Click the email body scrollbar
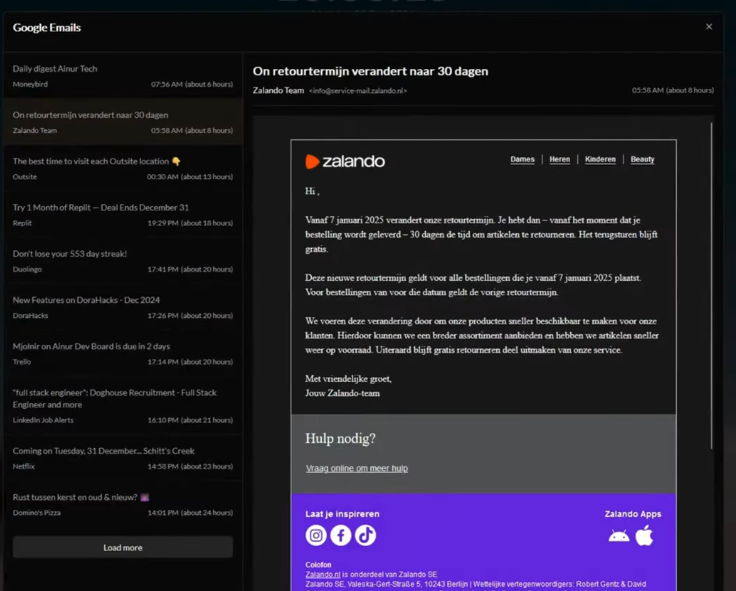 pos(712,285)
